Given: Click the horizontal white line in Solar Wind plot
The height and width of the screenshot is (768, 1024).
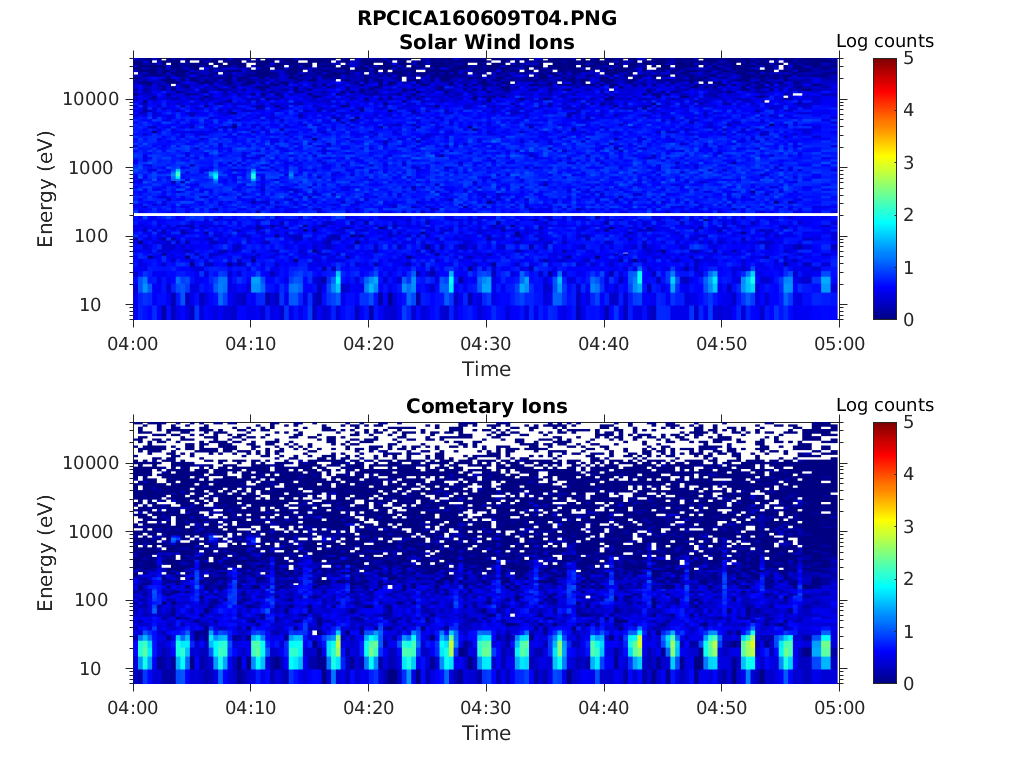Looking at the screenshot, I should point(486,214).
